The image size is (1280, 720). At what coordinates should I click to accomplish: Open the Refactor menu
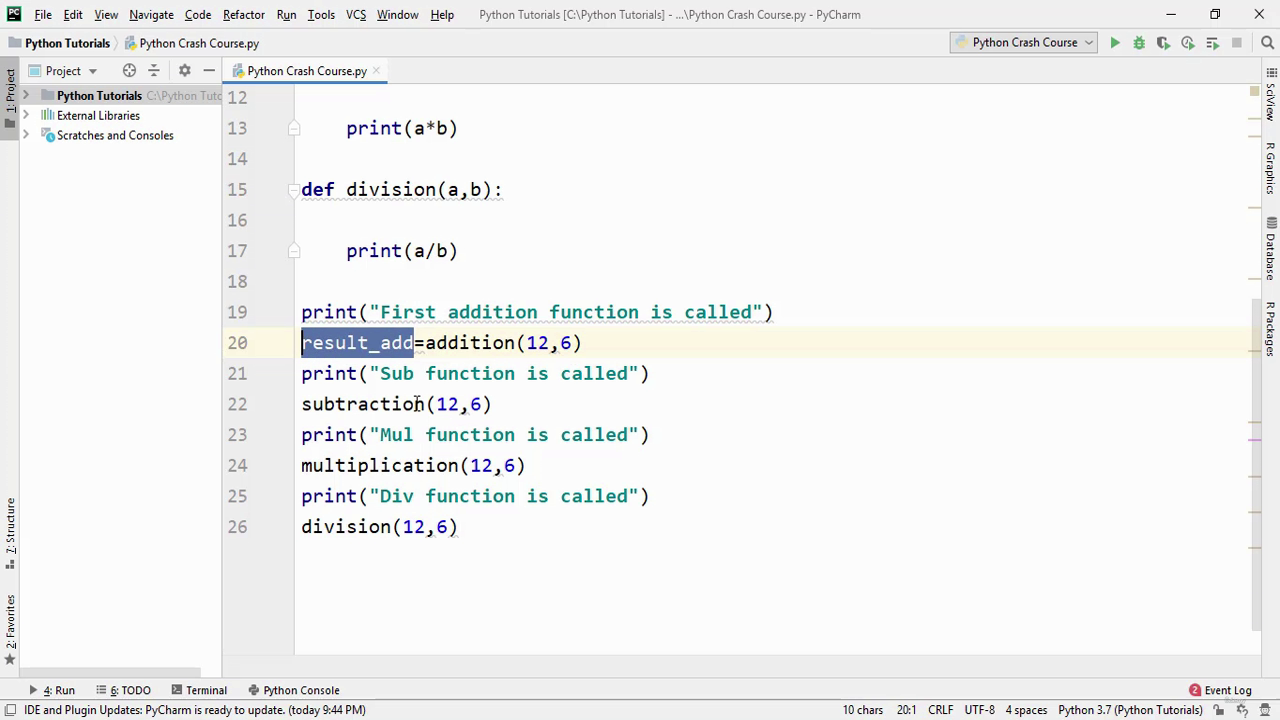click(x=244, y=15)
